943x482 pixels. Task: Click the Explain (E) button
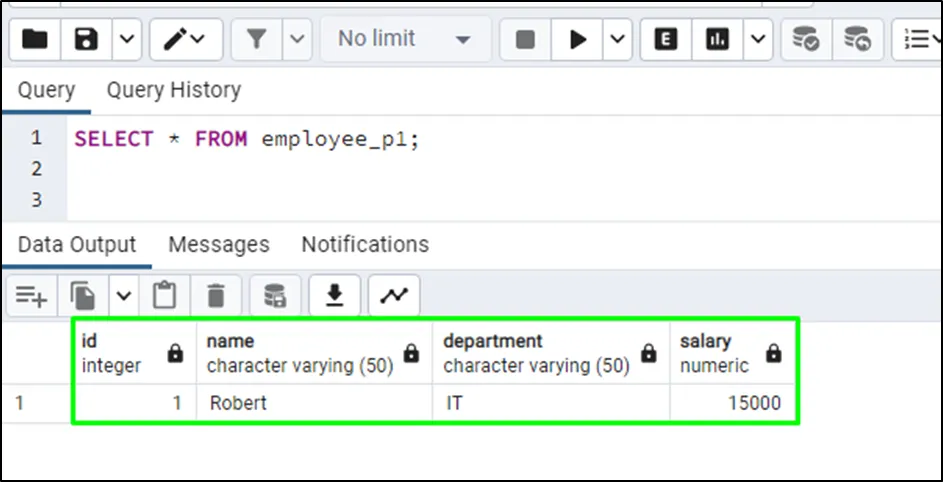click(666, 39)
